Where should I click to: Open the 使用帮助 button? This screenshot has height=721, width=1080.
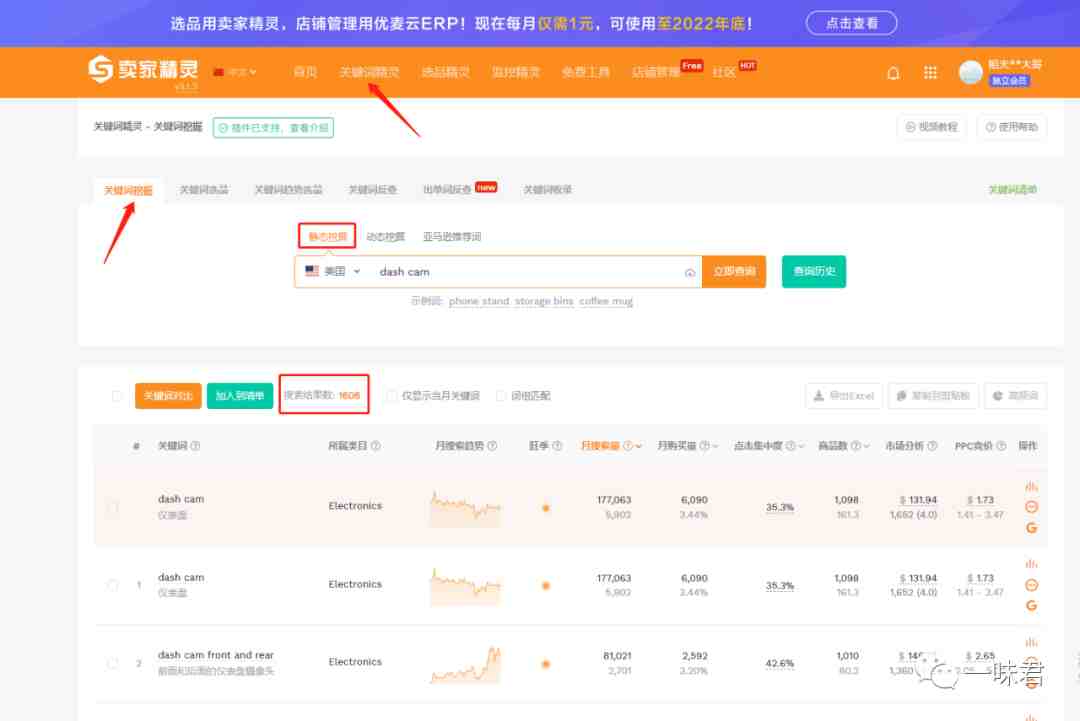[1011, 127]
